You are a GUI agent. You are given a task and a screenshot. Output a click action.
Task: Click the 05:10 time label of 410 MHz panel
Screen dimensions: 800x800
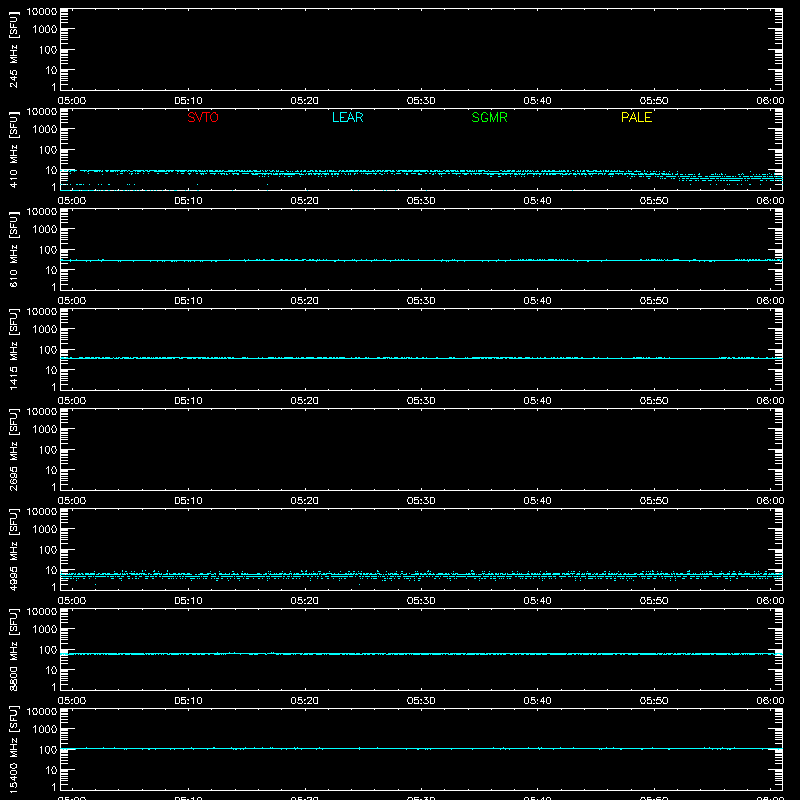pyautogui.click(x=188, y=201)
